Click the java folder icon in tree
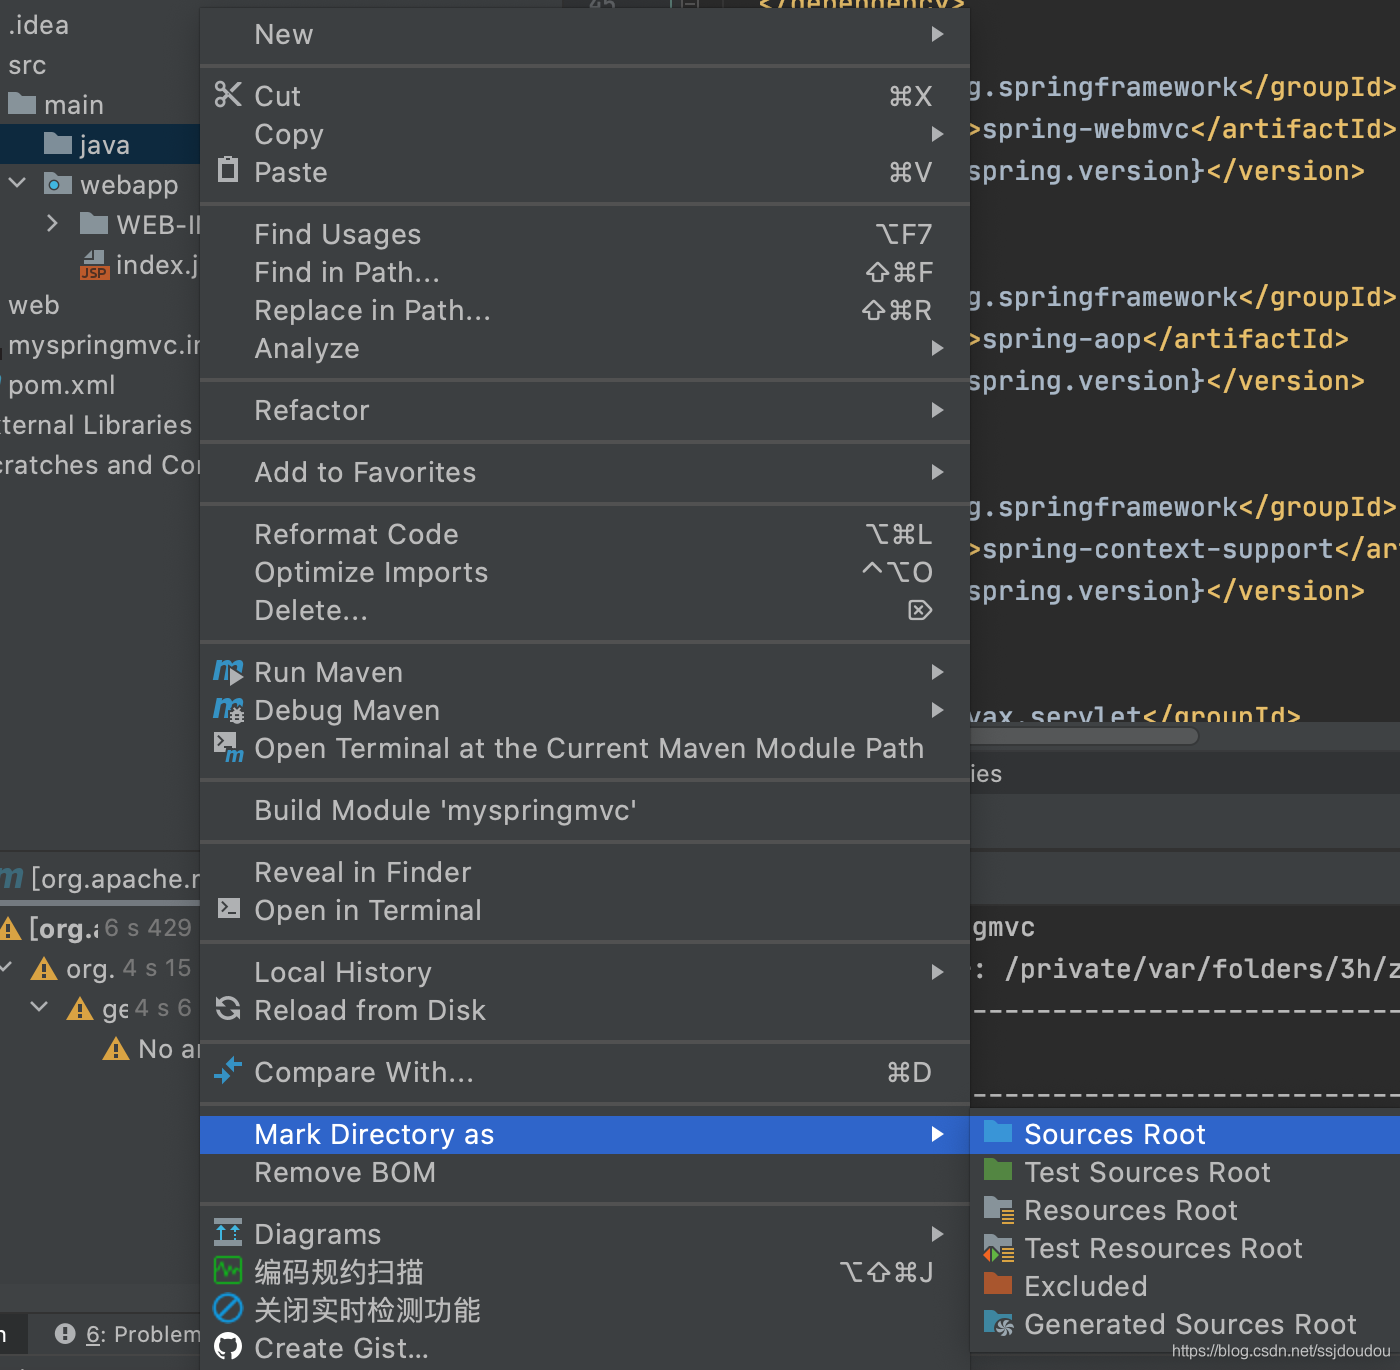 [x=58, y=143]
